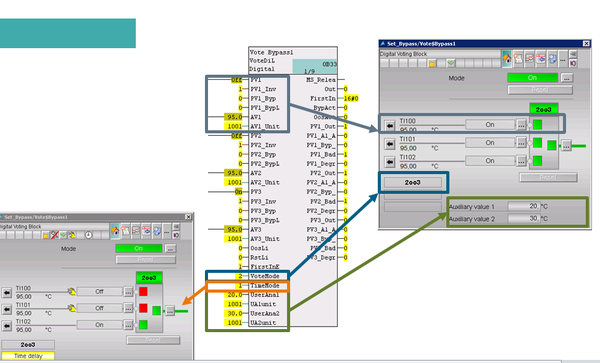The image size is (600, 363).
Task: Click the yellow Time delay button
Action: 28,356
